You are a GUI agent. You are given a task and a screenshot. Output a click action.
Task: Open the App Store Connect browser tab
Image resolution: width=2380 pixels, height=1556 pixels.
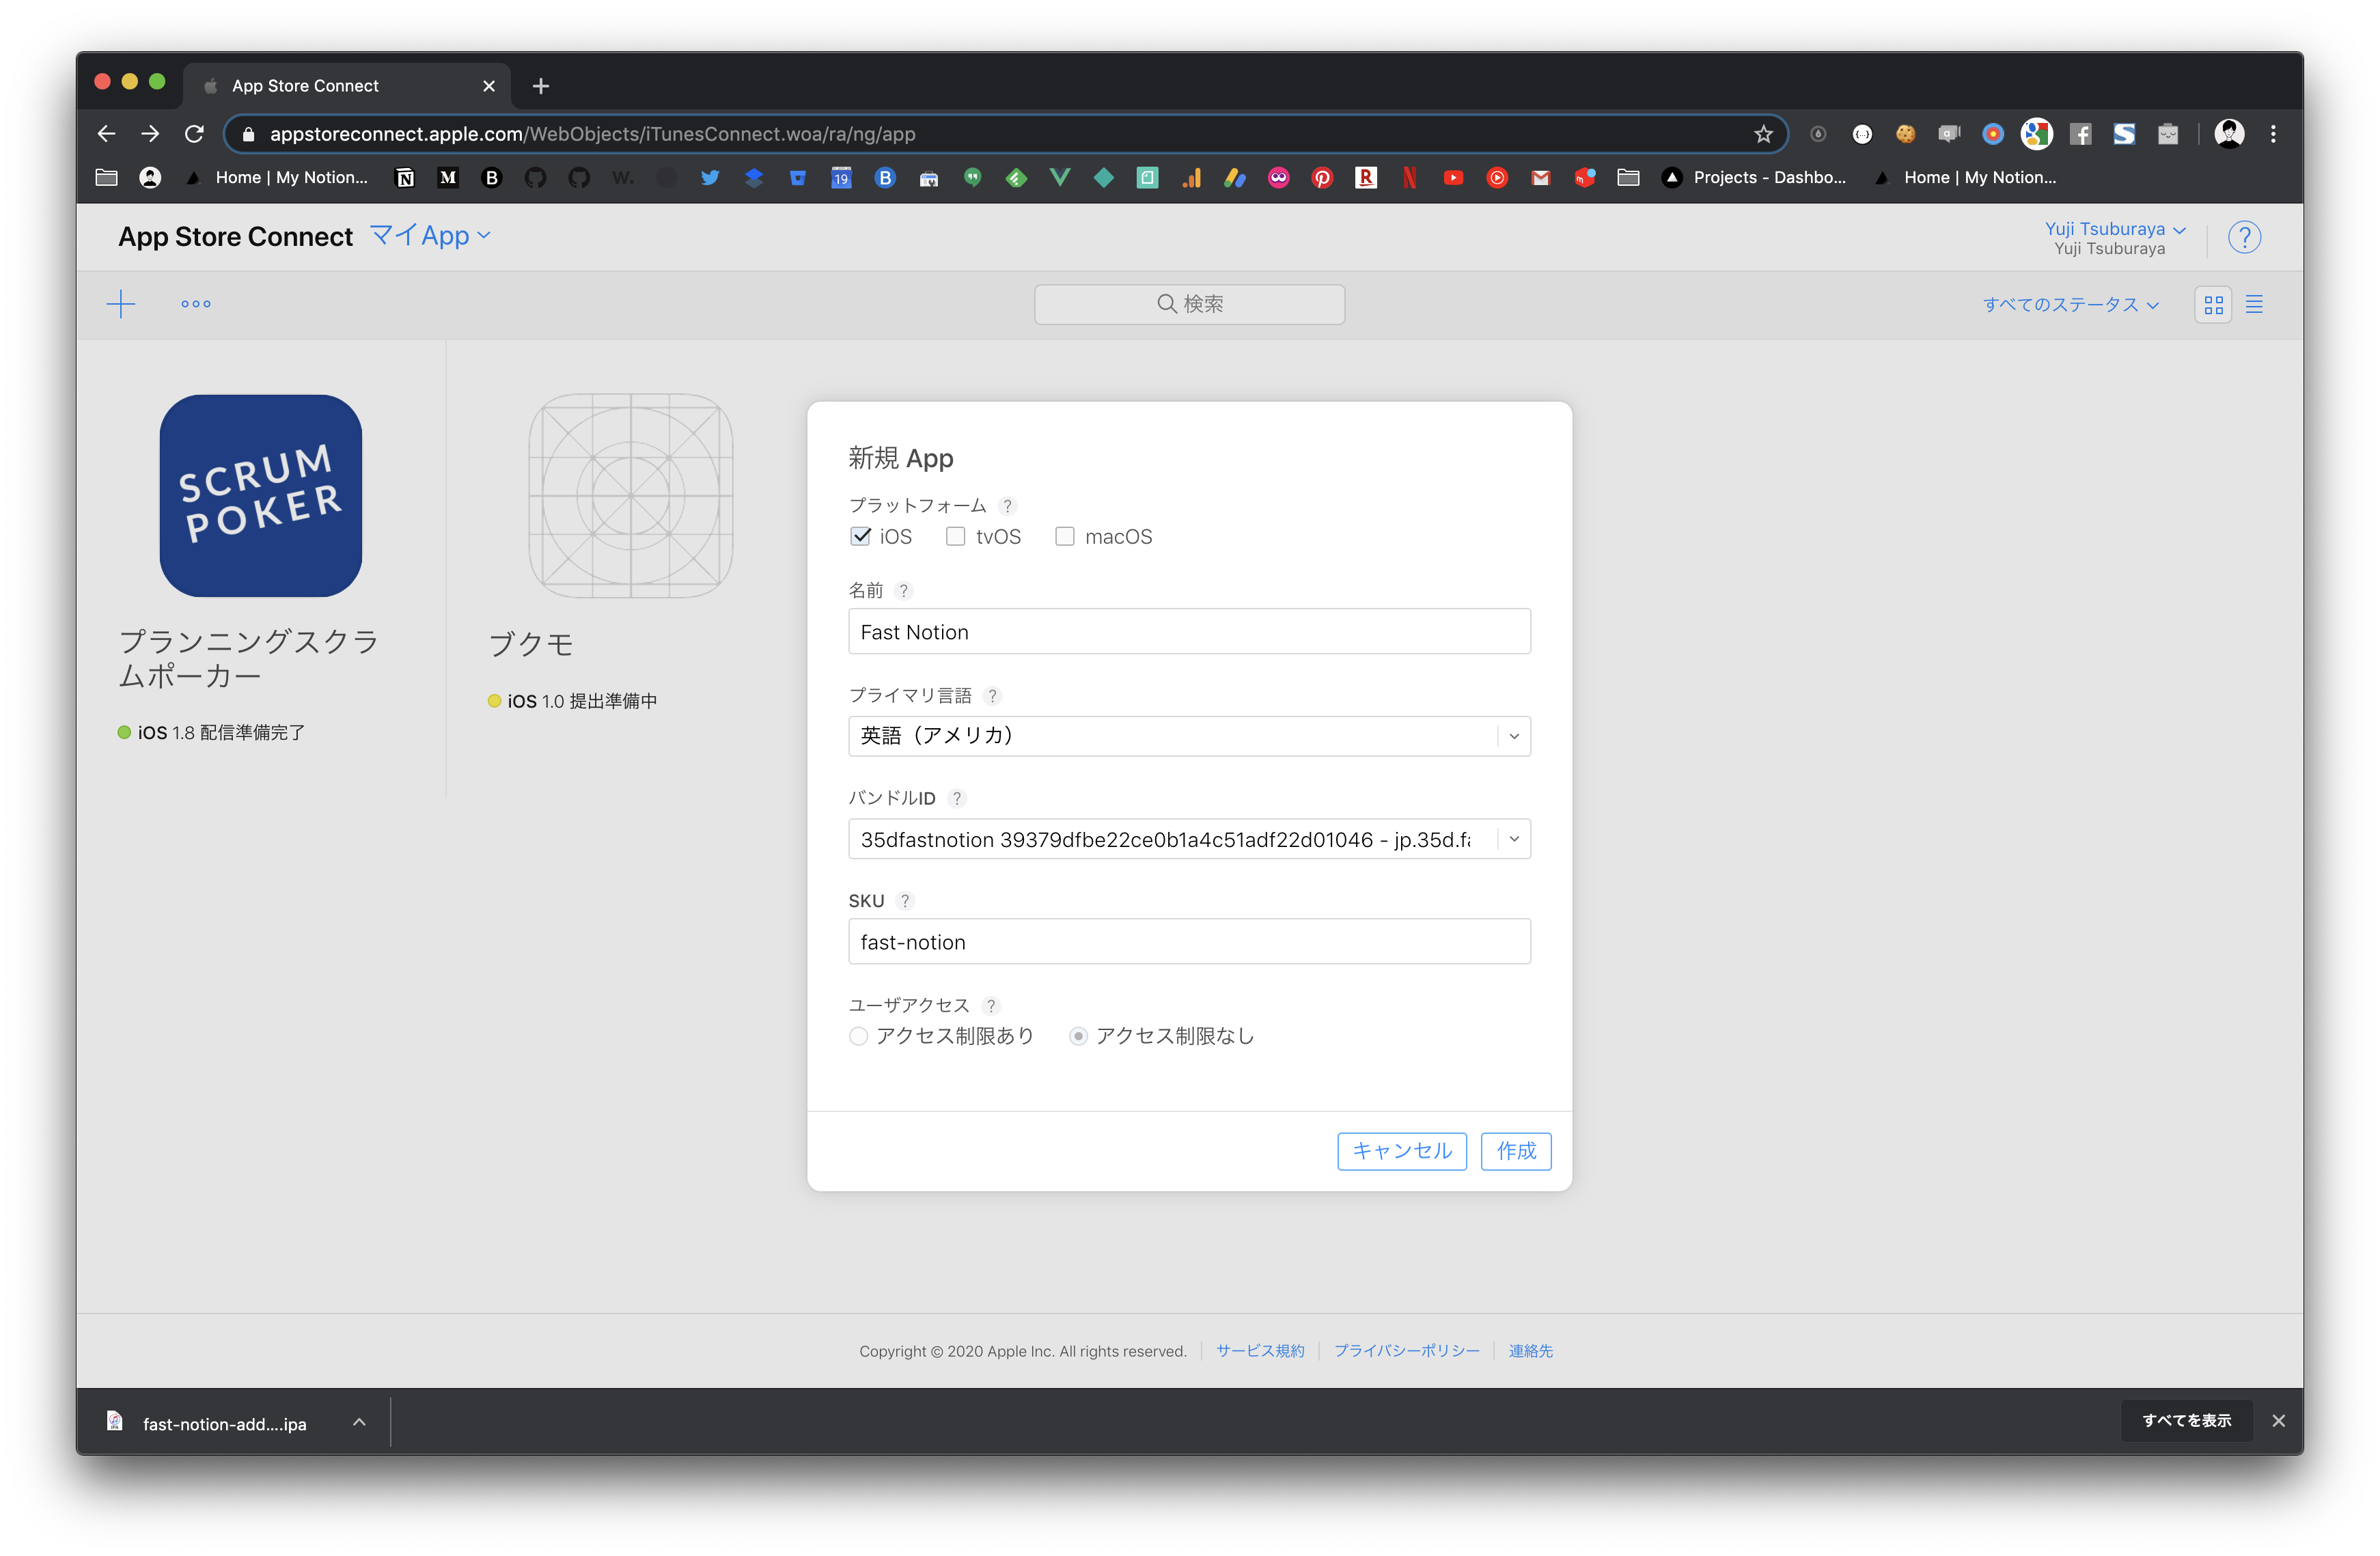pyautogui.click(x=346, y=86)
